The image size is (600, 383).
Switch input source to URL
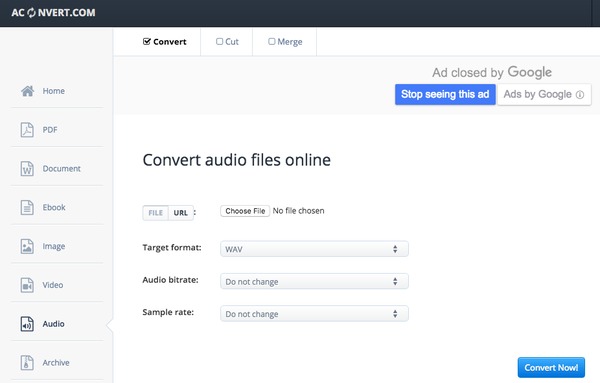coord(181,213)
